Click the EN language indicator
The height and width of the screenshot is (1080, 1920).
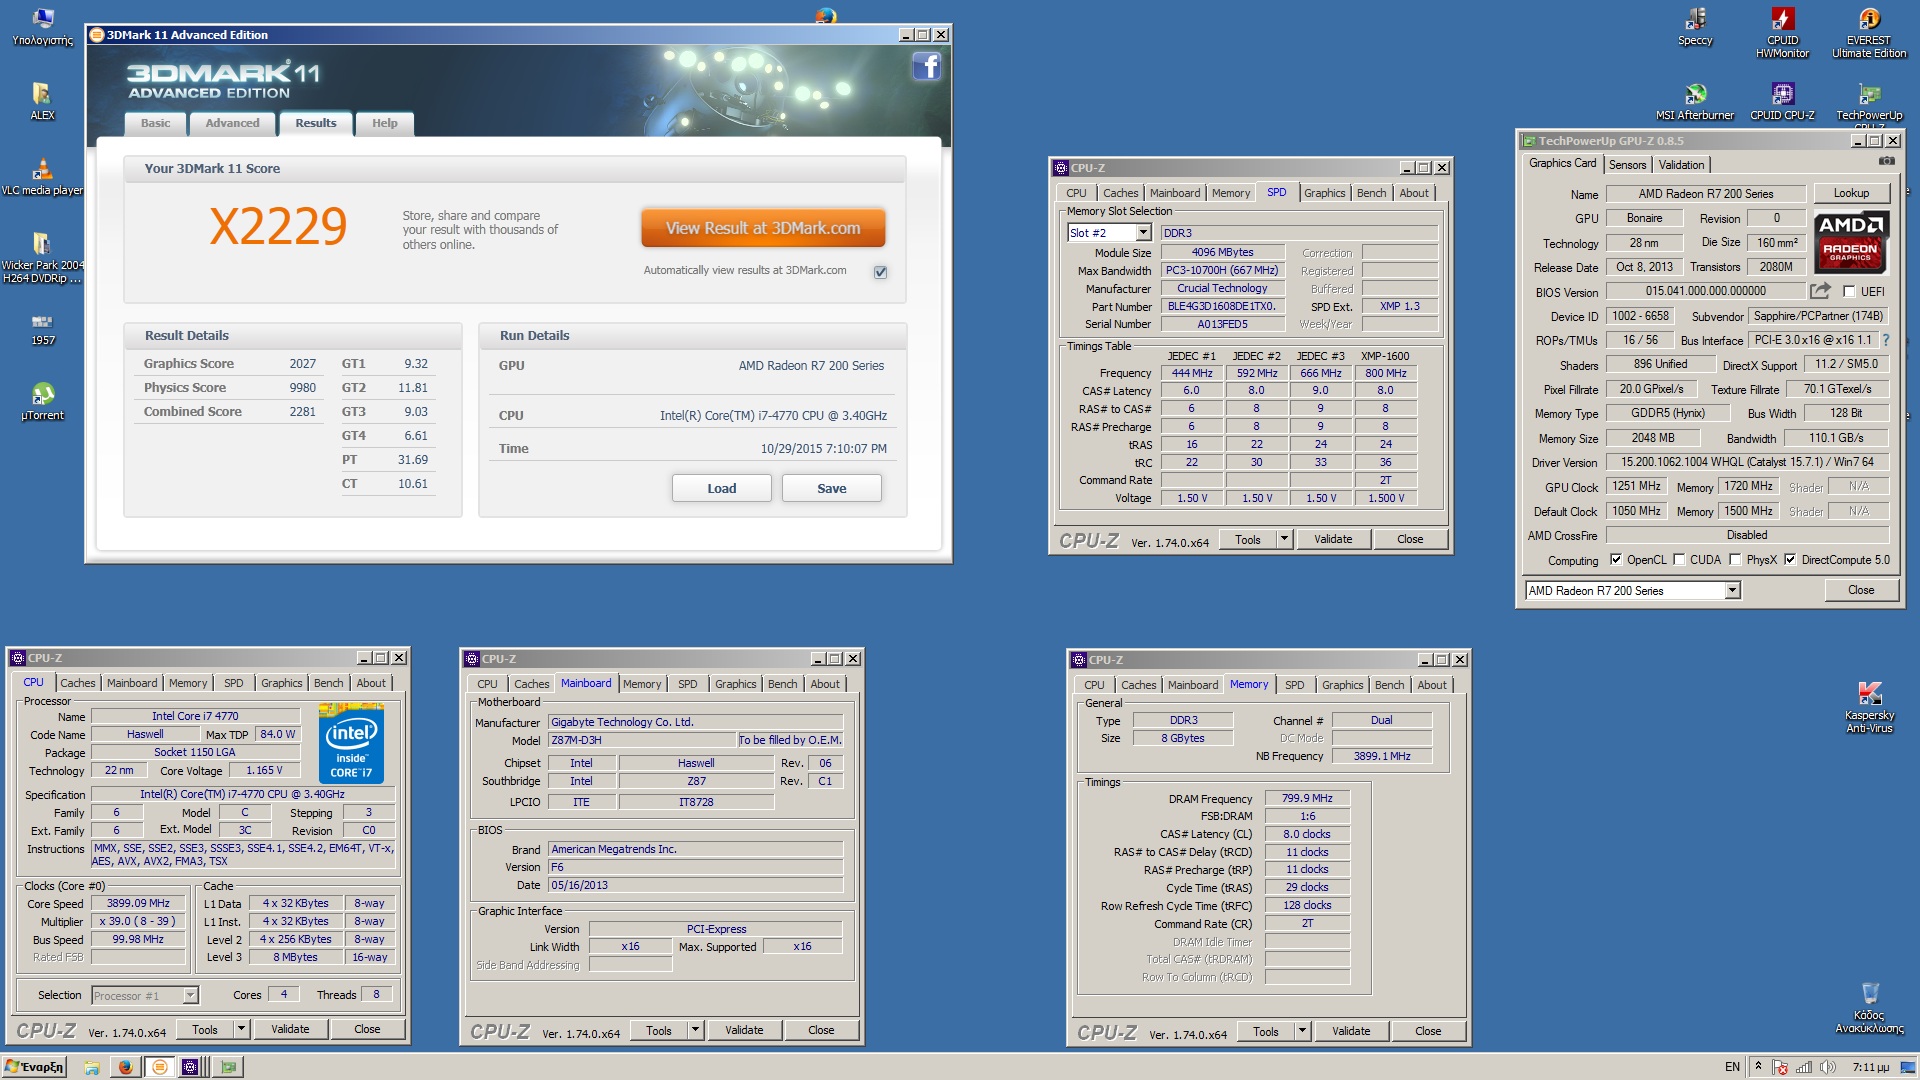click(x=1732, y=1067)
